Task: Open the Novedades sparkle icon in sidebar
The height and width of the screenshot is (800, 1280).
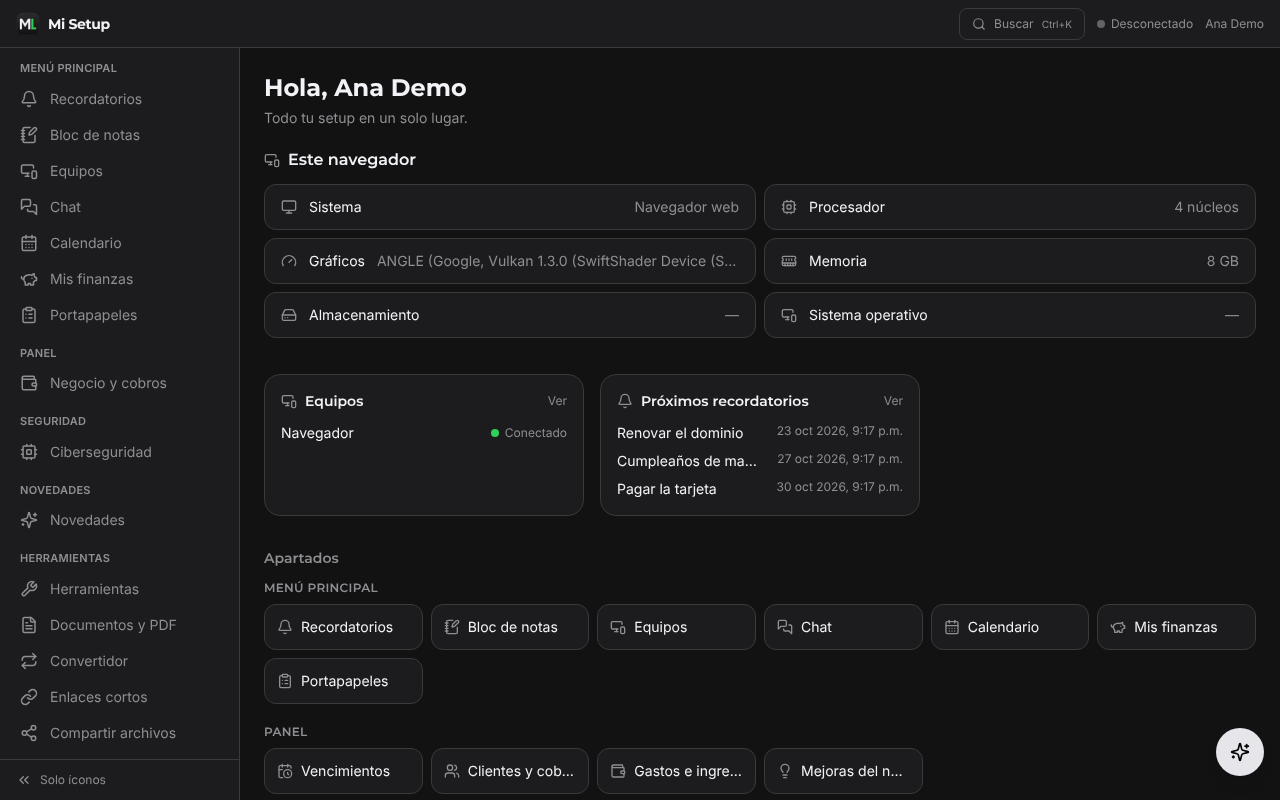Action: (29, 520)
